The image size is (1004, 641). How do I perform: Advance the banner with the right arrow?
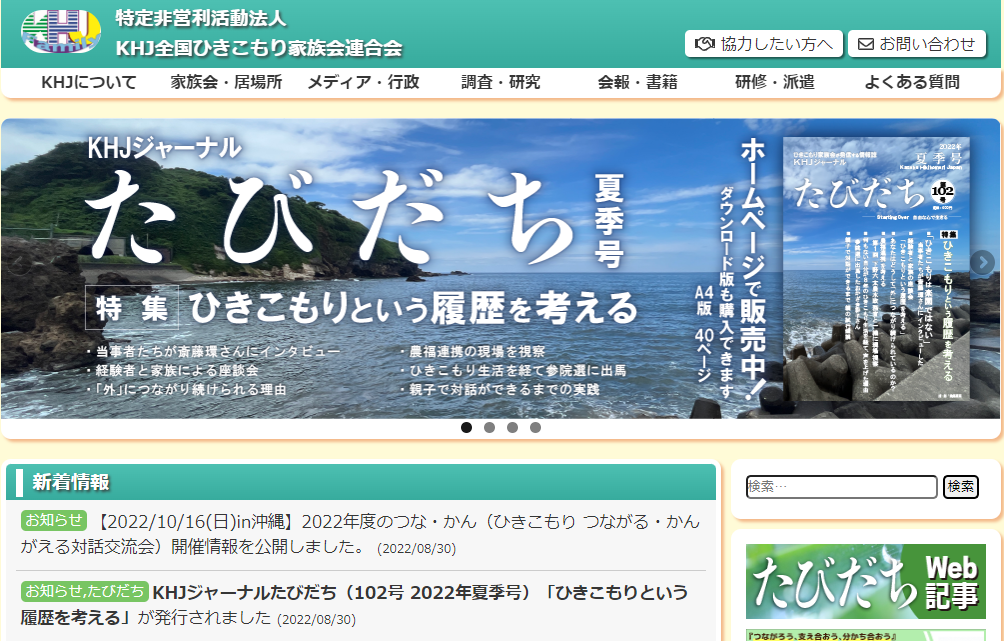click(x=982, y=262)
